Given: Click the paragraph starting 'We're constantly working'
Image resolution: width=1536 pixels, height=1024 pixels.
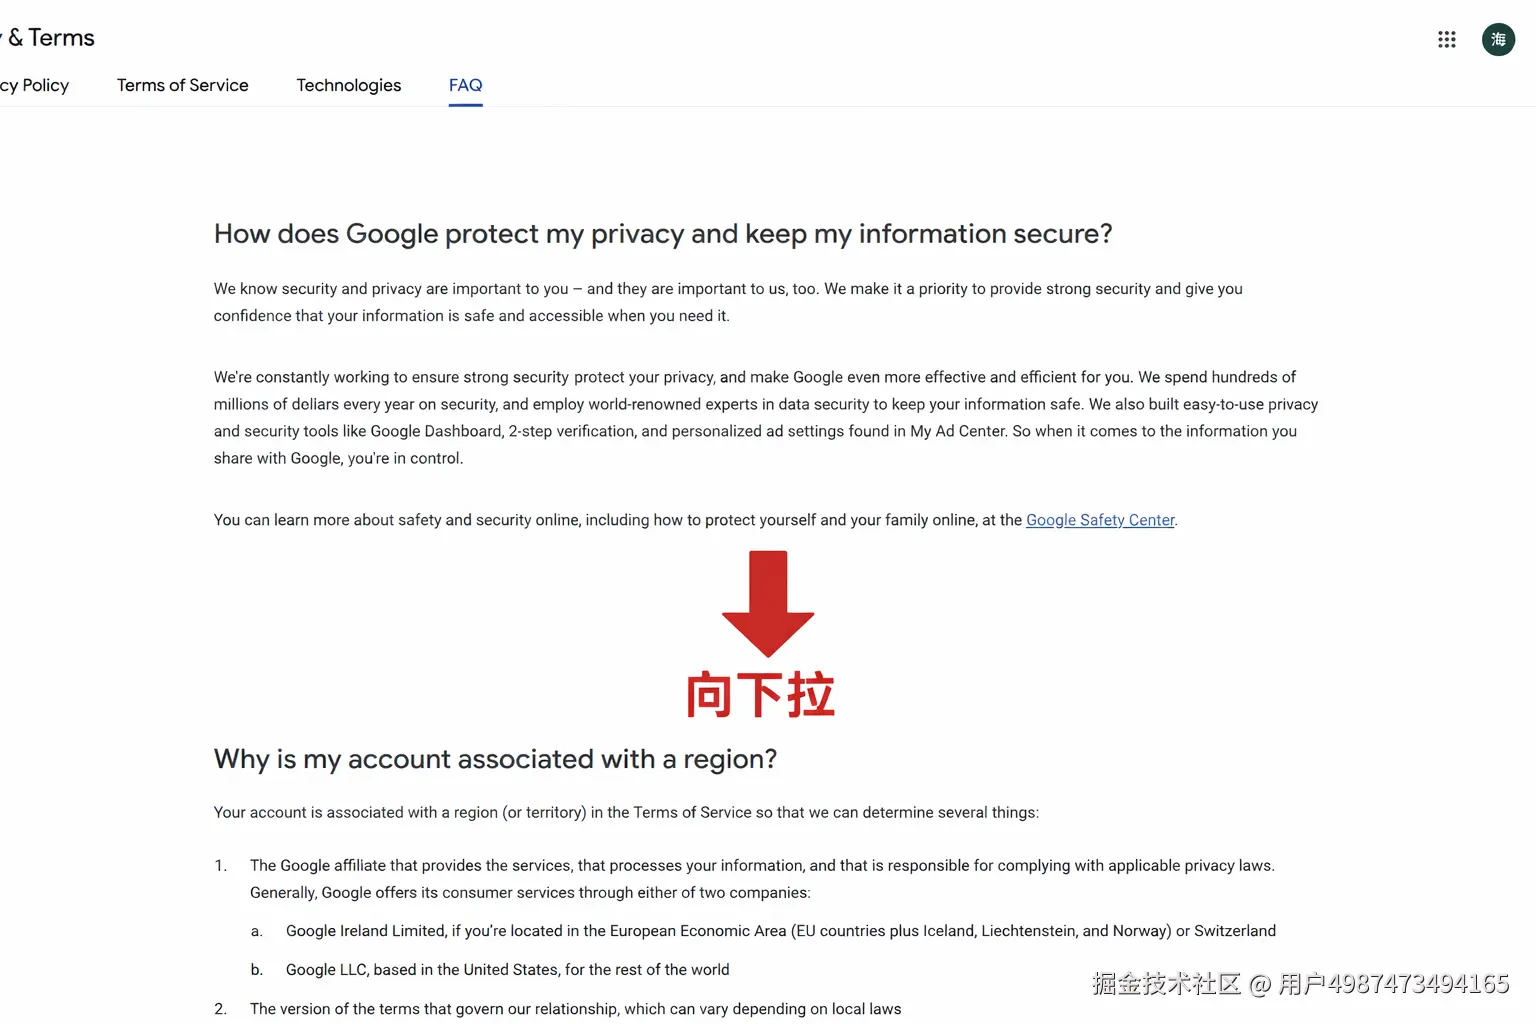Looking at the screenshot, I should coord(765,417).
